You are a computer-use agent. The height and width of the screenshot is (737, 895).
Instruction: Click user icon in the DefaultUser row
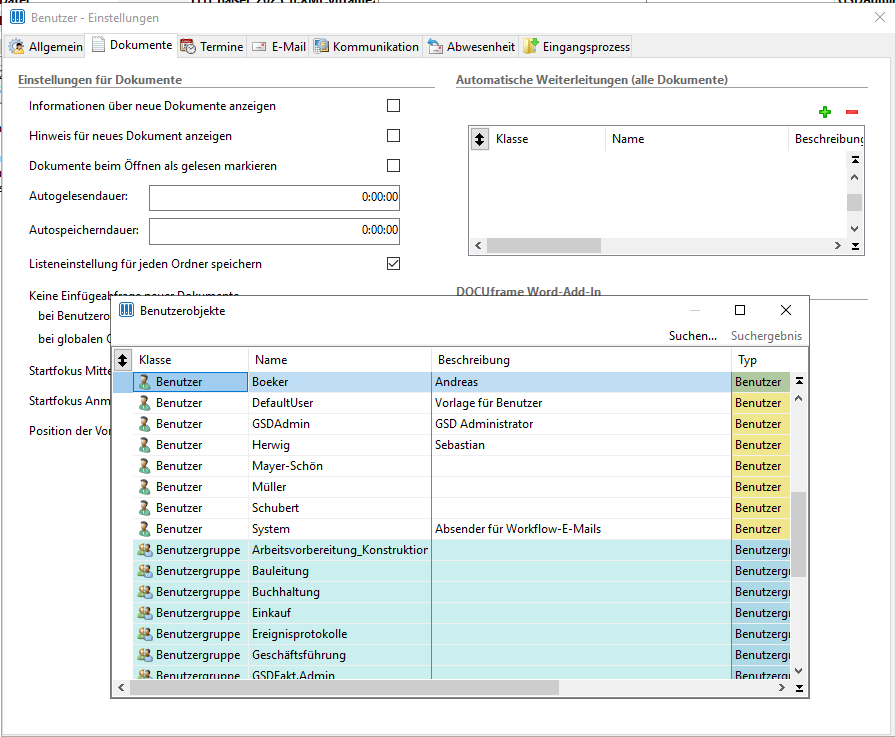point(145,402)
